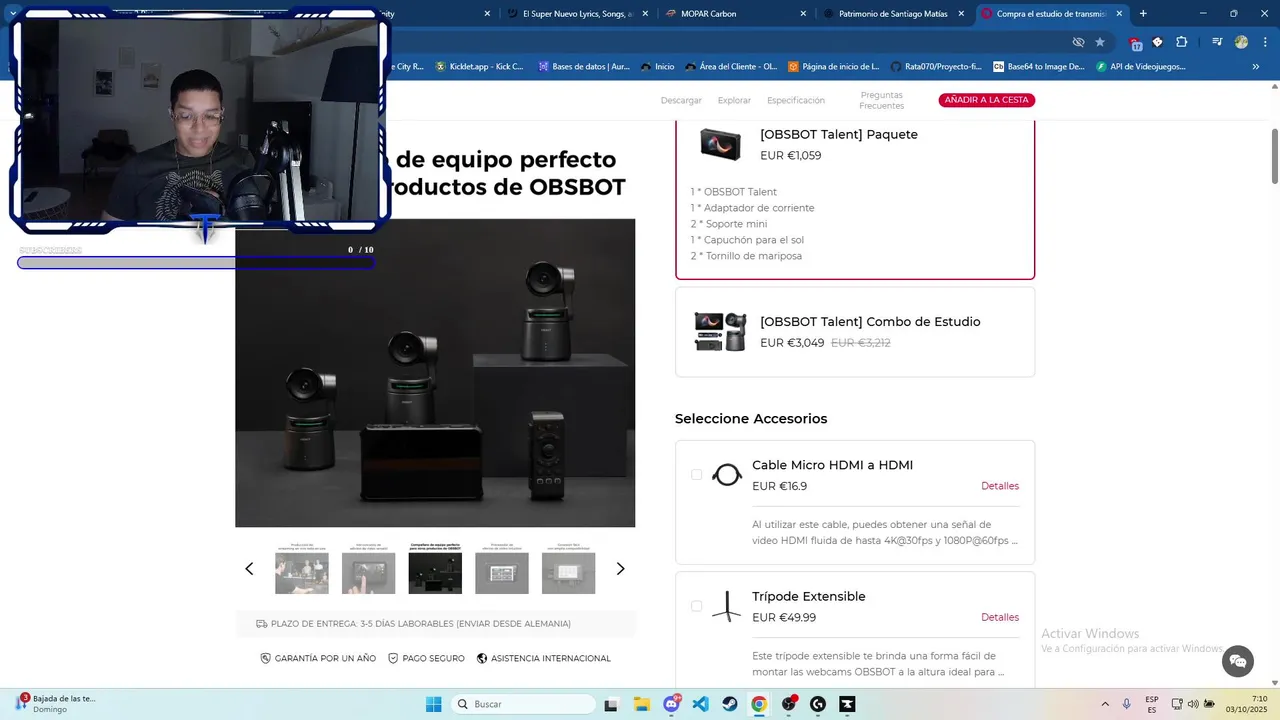
Task: Click the page vertical scrollbar thumb
Action: tap(1275, 156)
